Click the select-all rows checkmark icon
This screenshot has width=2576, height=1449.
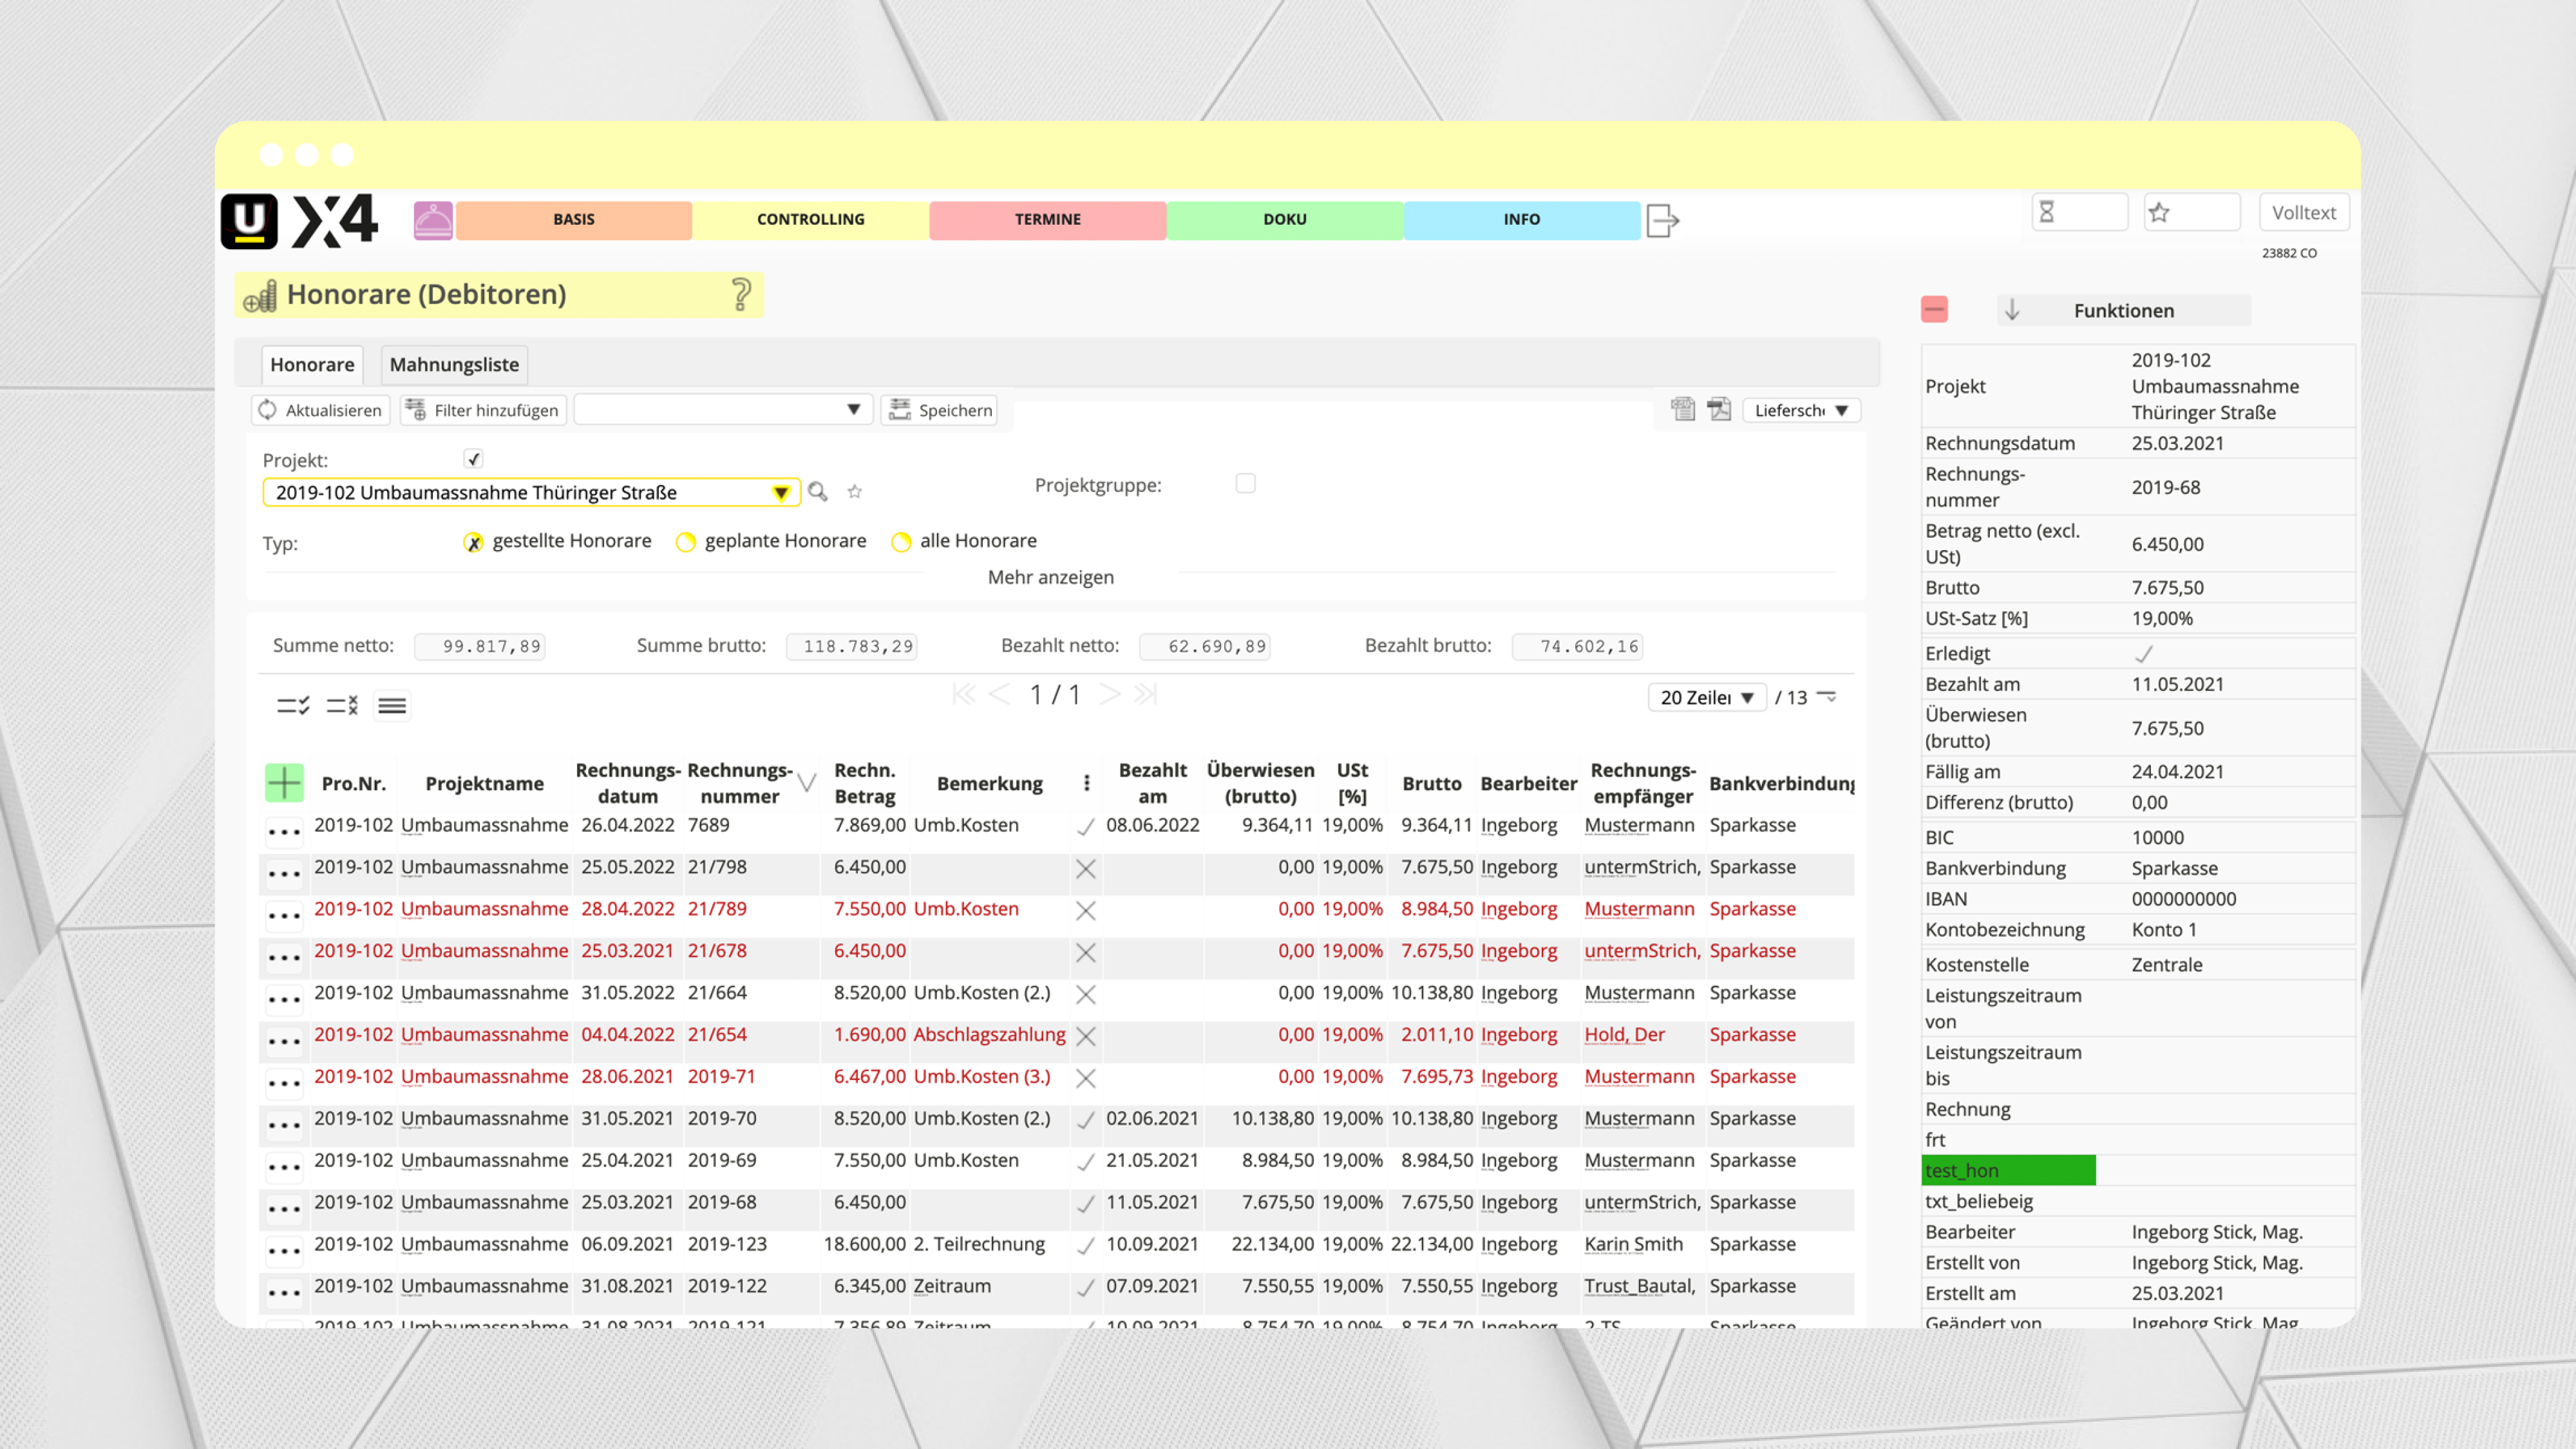(x=293, y=706)
